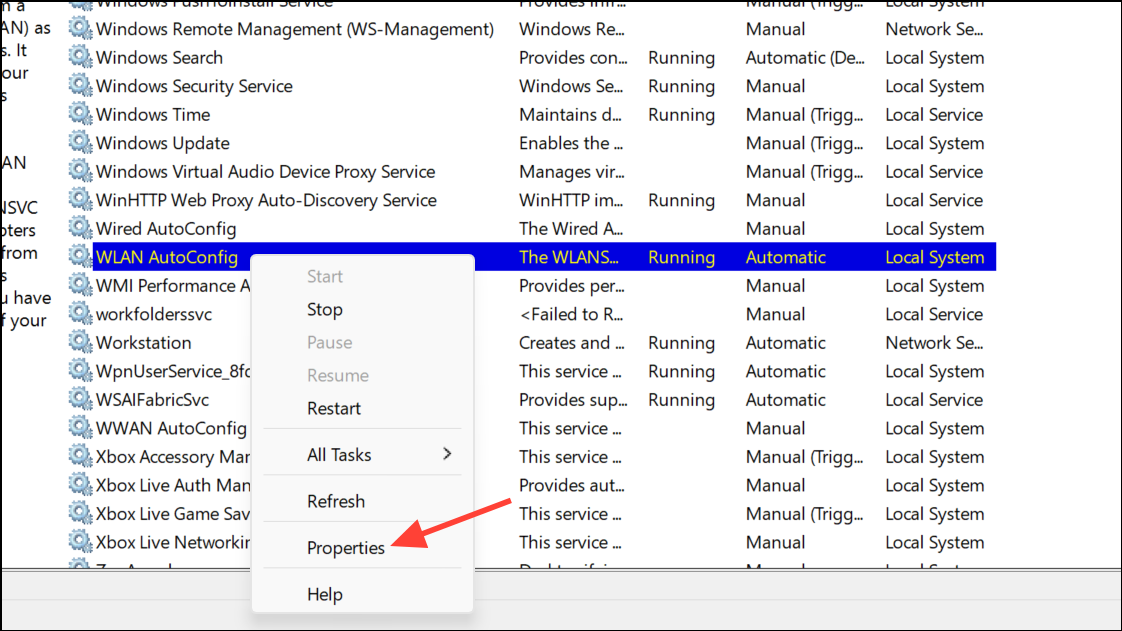Select Windows Virtual Audio Device Proxy Service
This screenshot has height=631, width=1122.
[x=265, y=172]
